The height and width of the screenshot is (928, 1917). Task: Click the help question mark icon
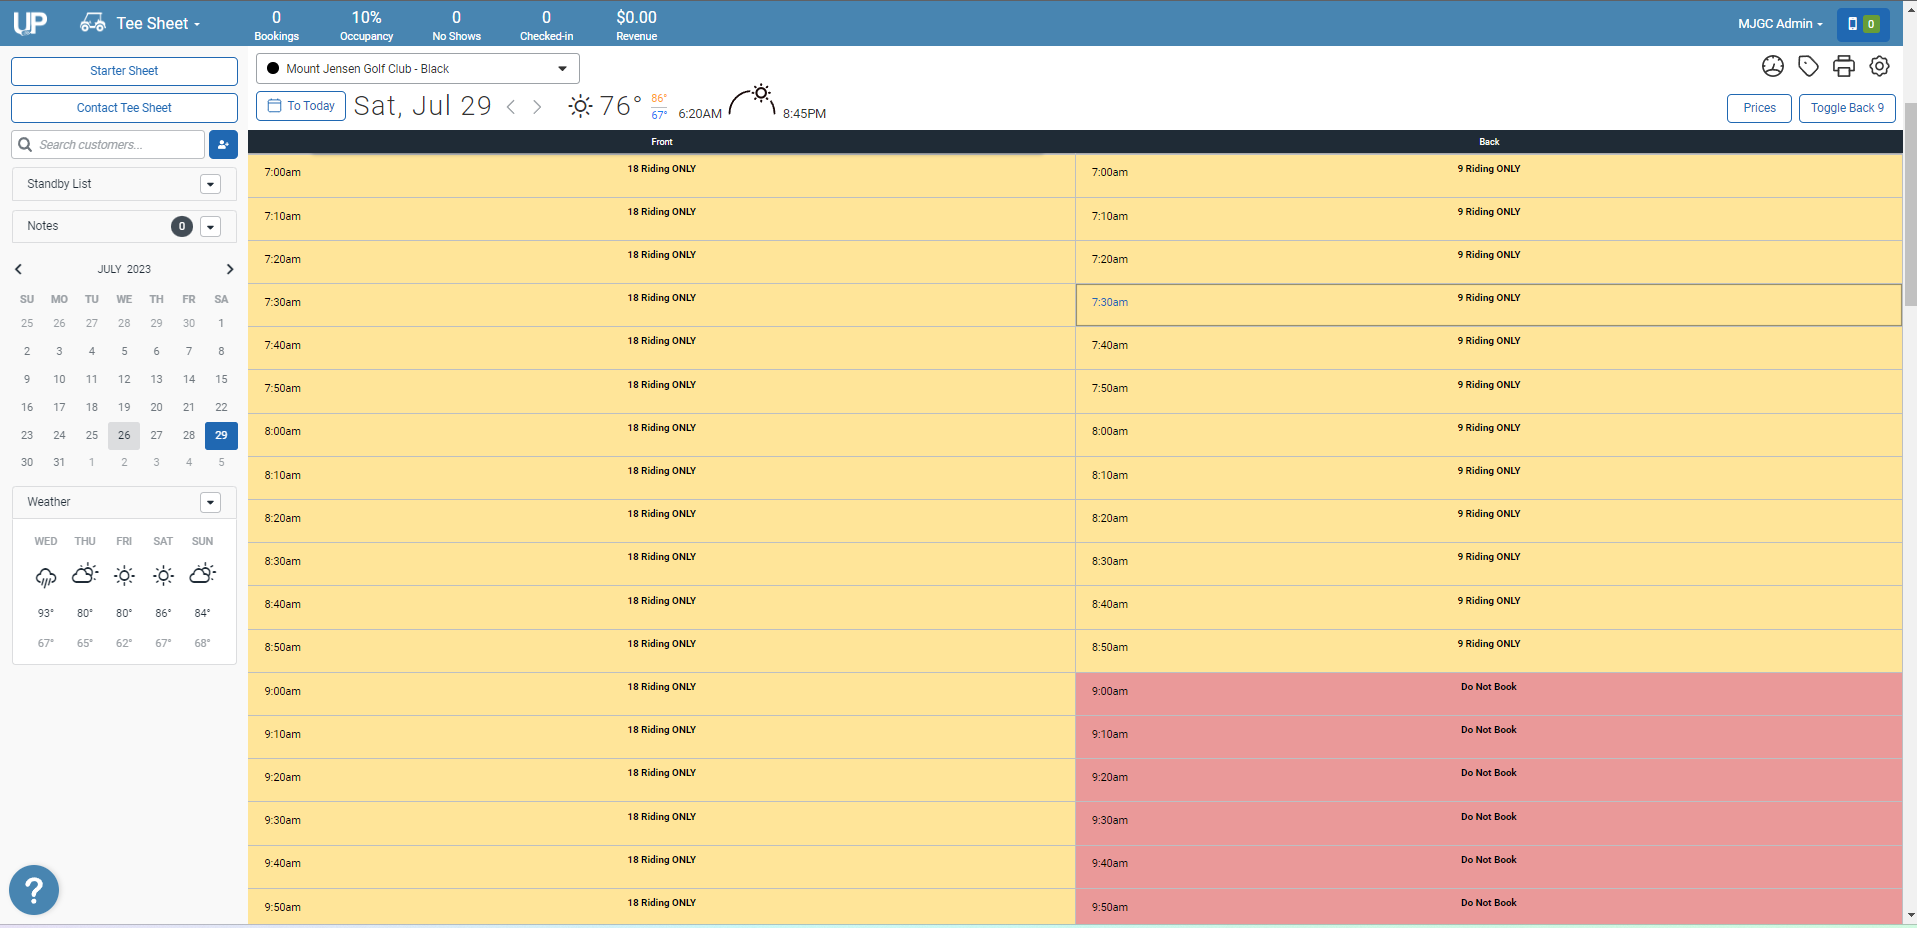[33, 889]
